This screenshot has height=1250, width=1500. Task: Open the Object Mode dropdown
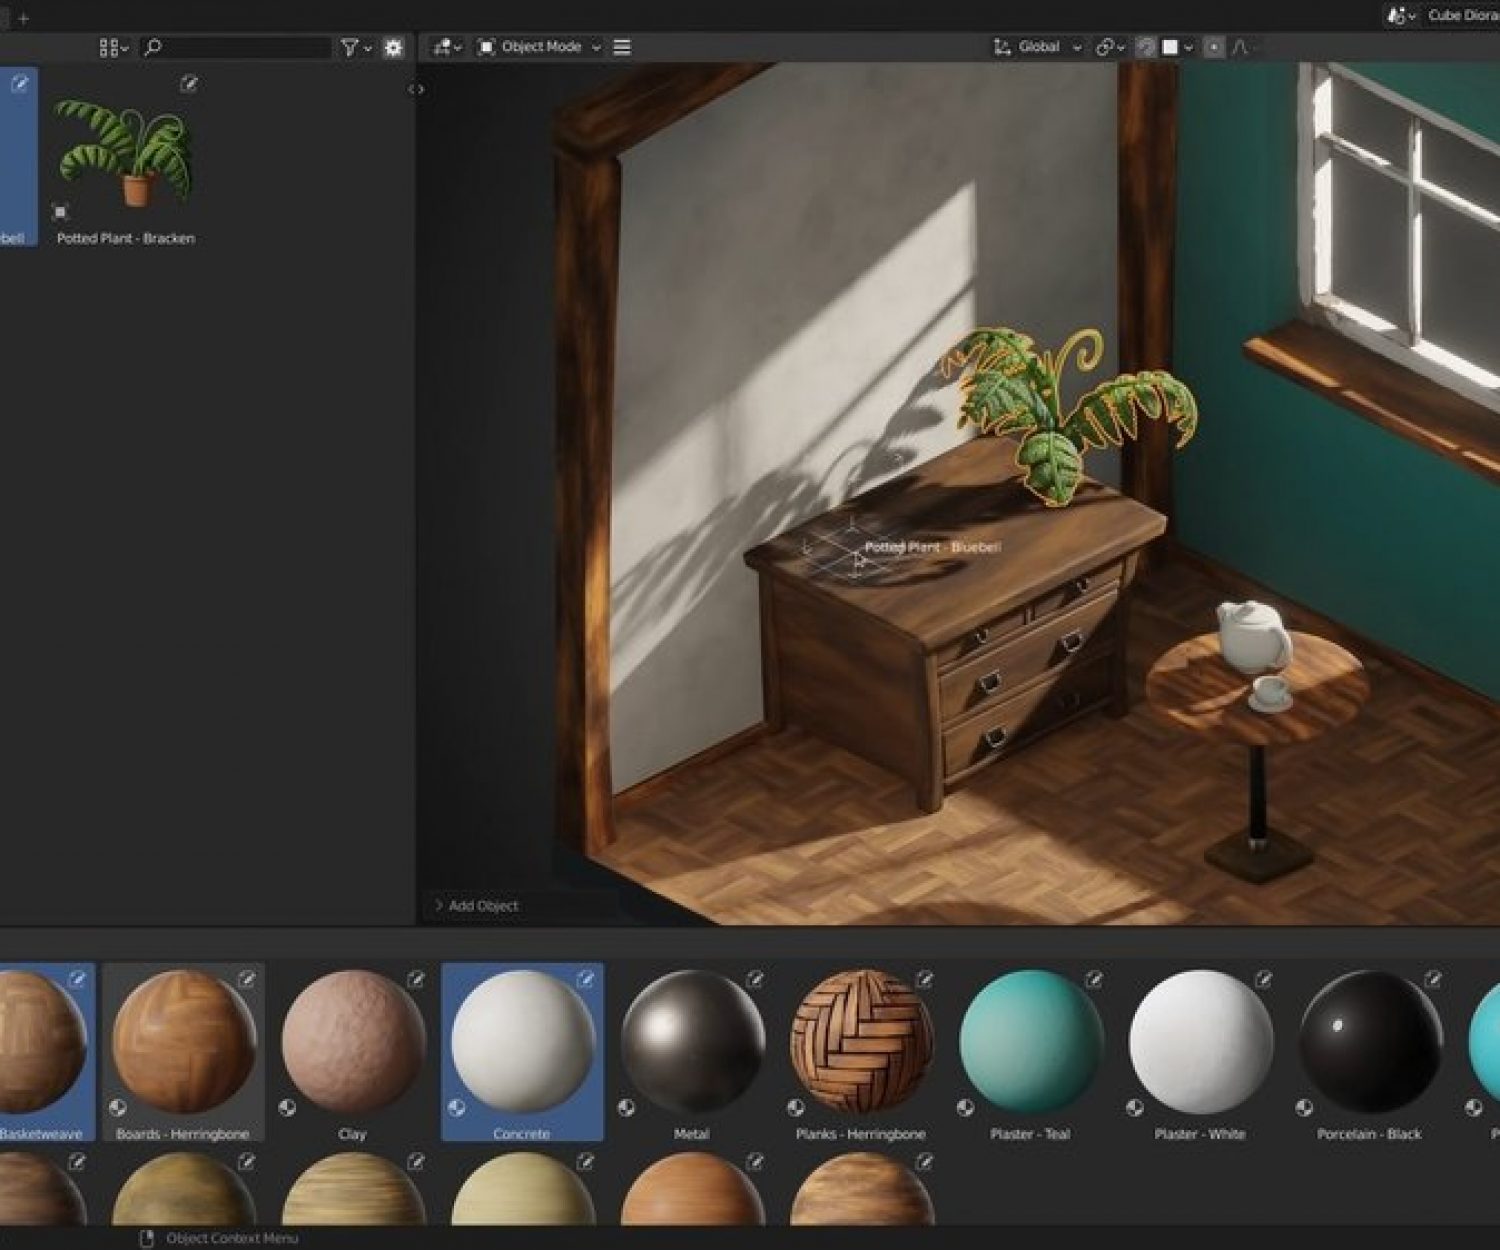click(540, 47)
